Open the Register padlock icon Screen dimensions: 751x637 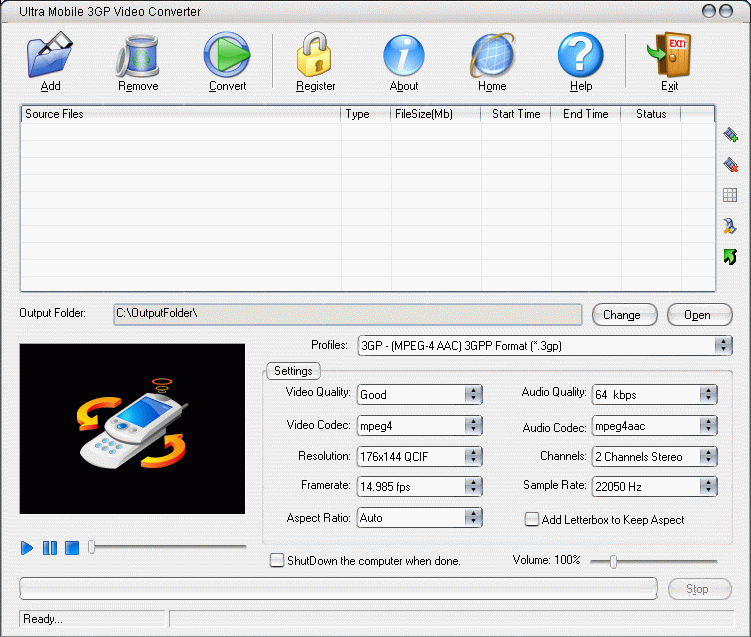pyautogui.click(x=314, y=54)
